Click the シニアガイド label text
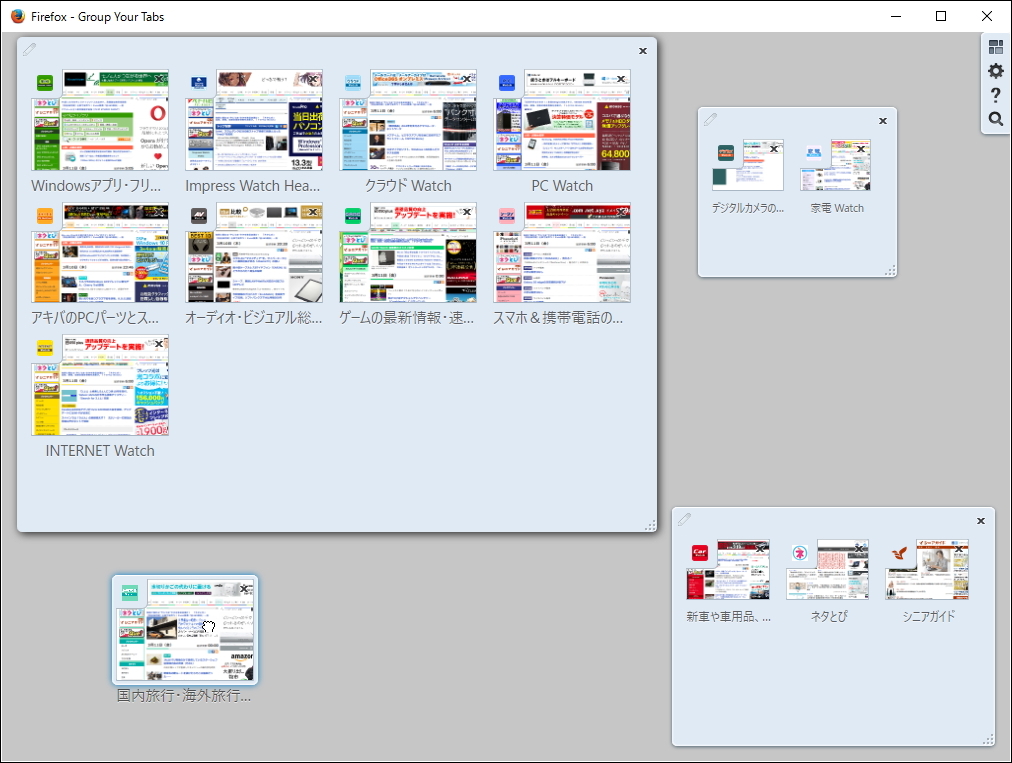The width and height of the screenshot is (1012, 763). point(928,616)
